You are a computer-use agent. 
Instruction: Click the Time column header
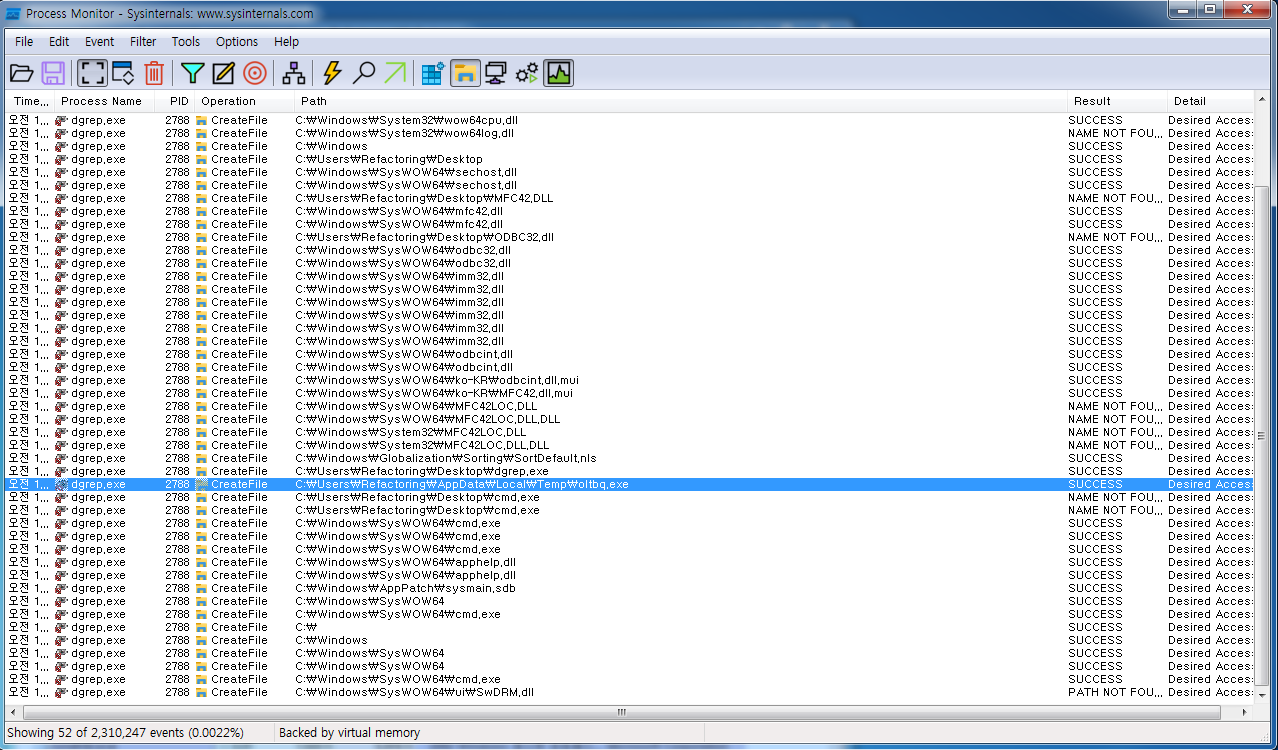(30, 101)
